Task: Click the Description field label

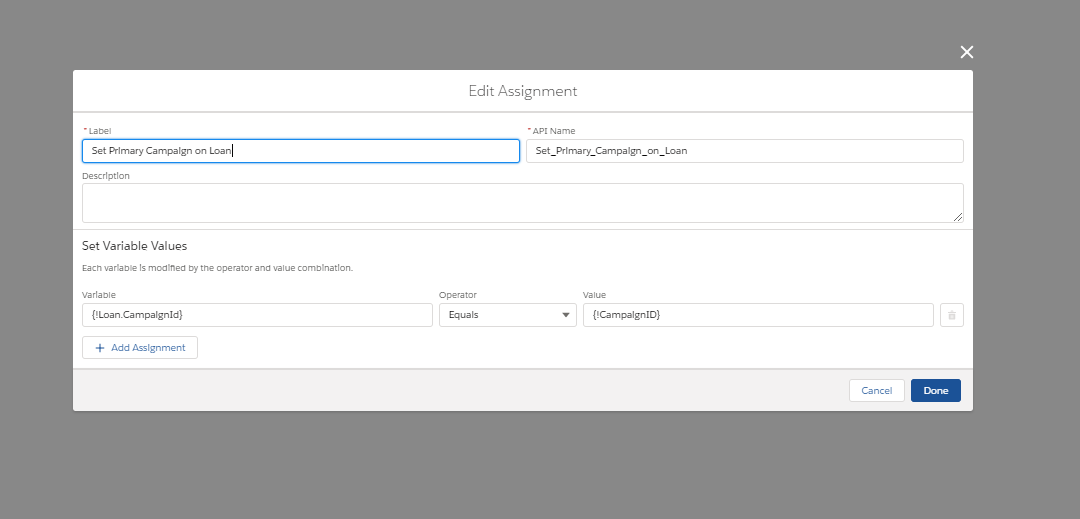Action: [106, 176]
